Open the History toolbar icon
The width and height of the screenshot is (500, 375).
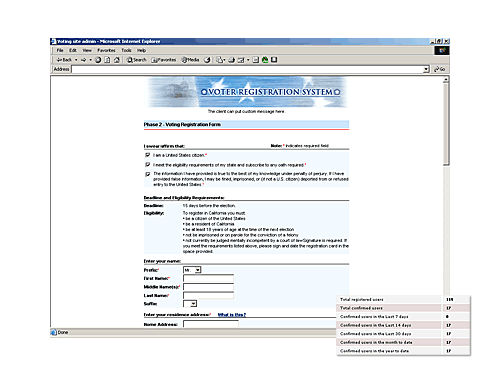[x=207, y=60]
